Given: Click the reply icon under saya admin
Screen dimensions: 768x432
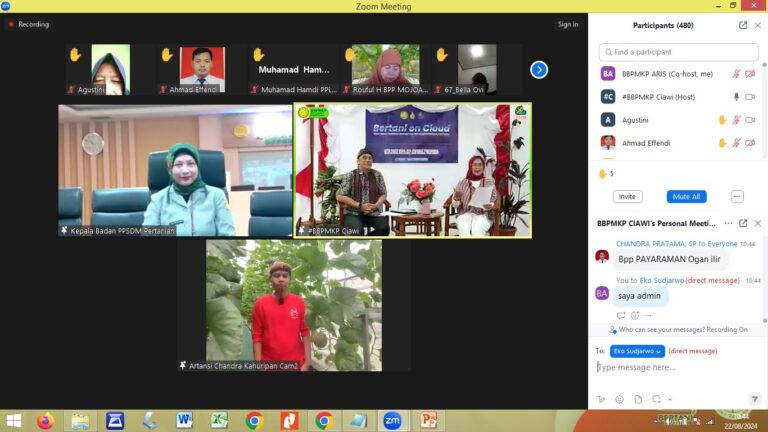Looking at the screenshot, I should pyautogui.click(x=621, y=315).
